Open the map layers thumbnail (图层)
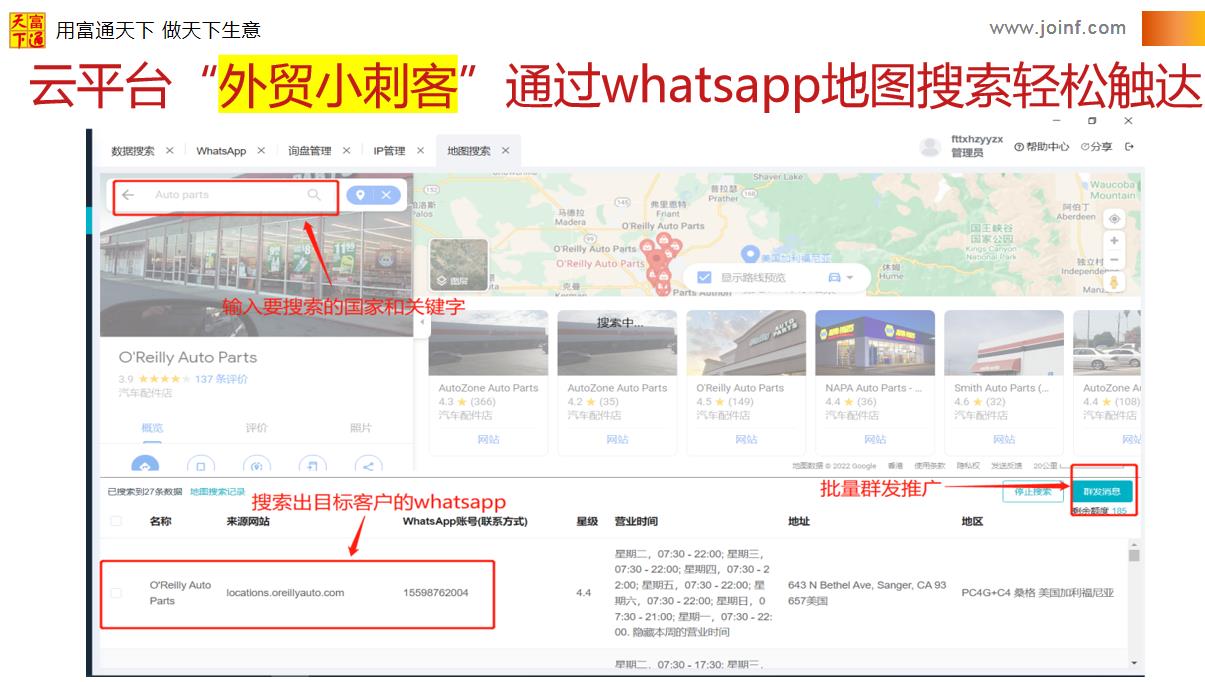The image size is (1205, 682). [459, 265]
